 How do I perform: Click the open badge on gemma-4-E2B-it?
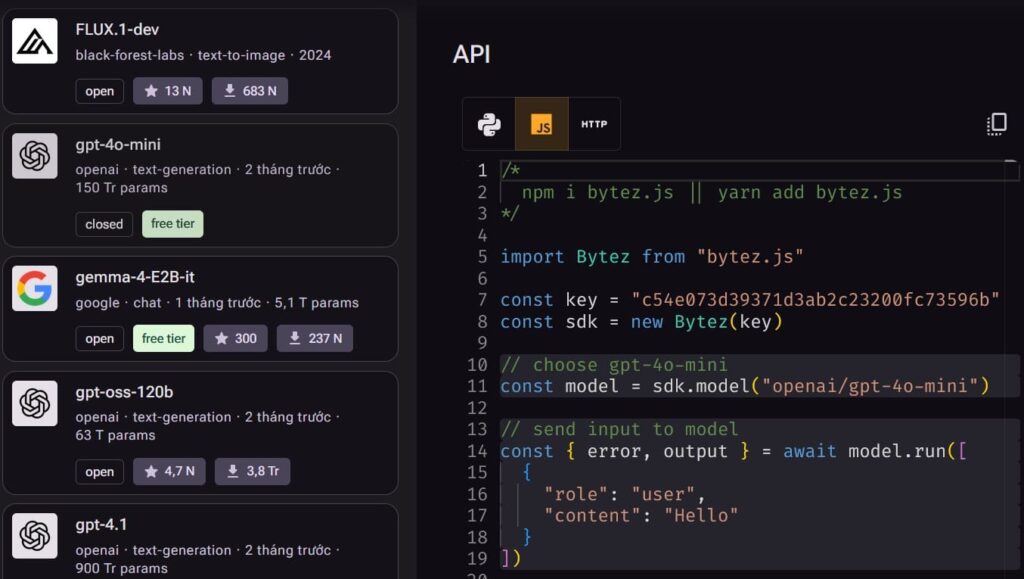click(100, 339)
